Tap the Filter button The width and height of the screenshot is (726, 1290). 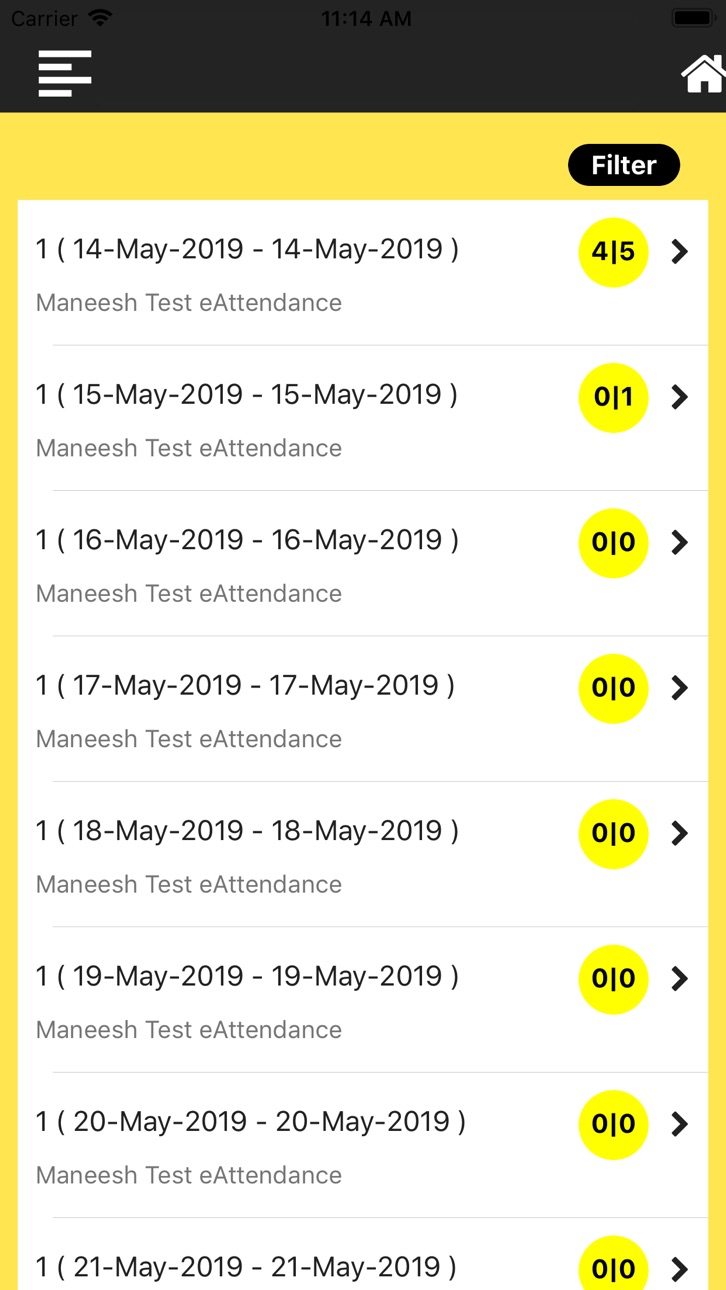pos(624,165)
